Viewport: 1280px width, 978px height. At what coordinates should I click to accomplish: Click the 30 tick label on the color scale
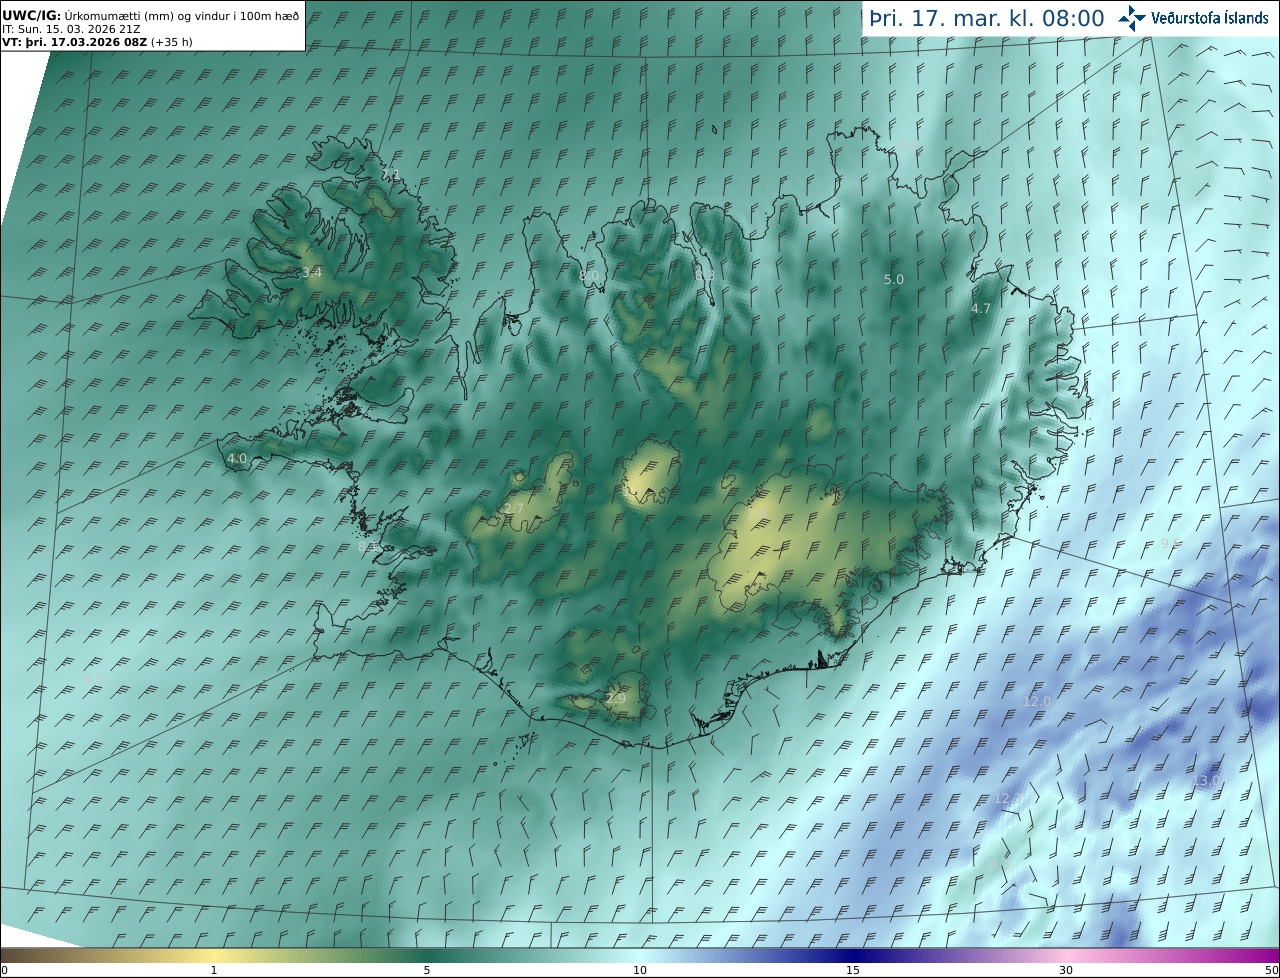coord(1066,970)
